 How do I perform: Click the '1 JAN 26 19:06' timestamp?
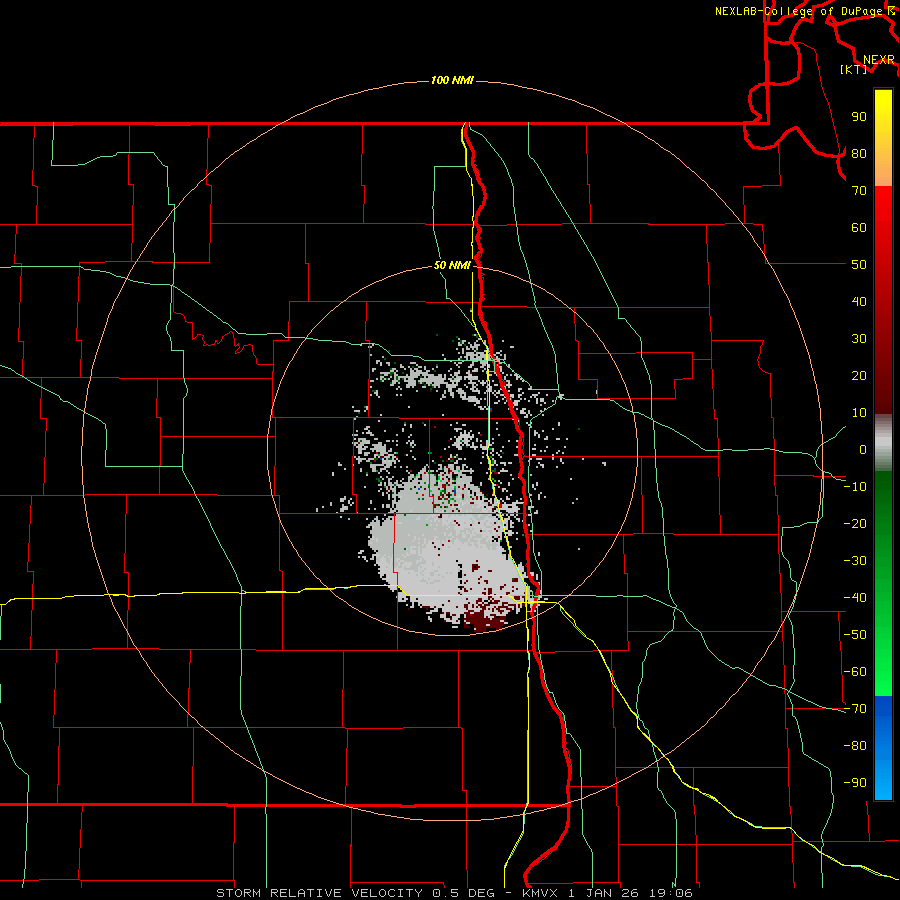(x=631, y=893)
